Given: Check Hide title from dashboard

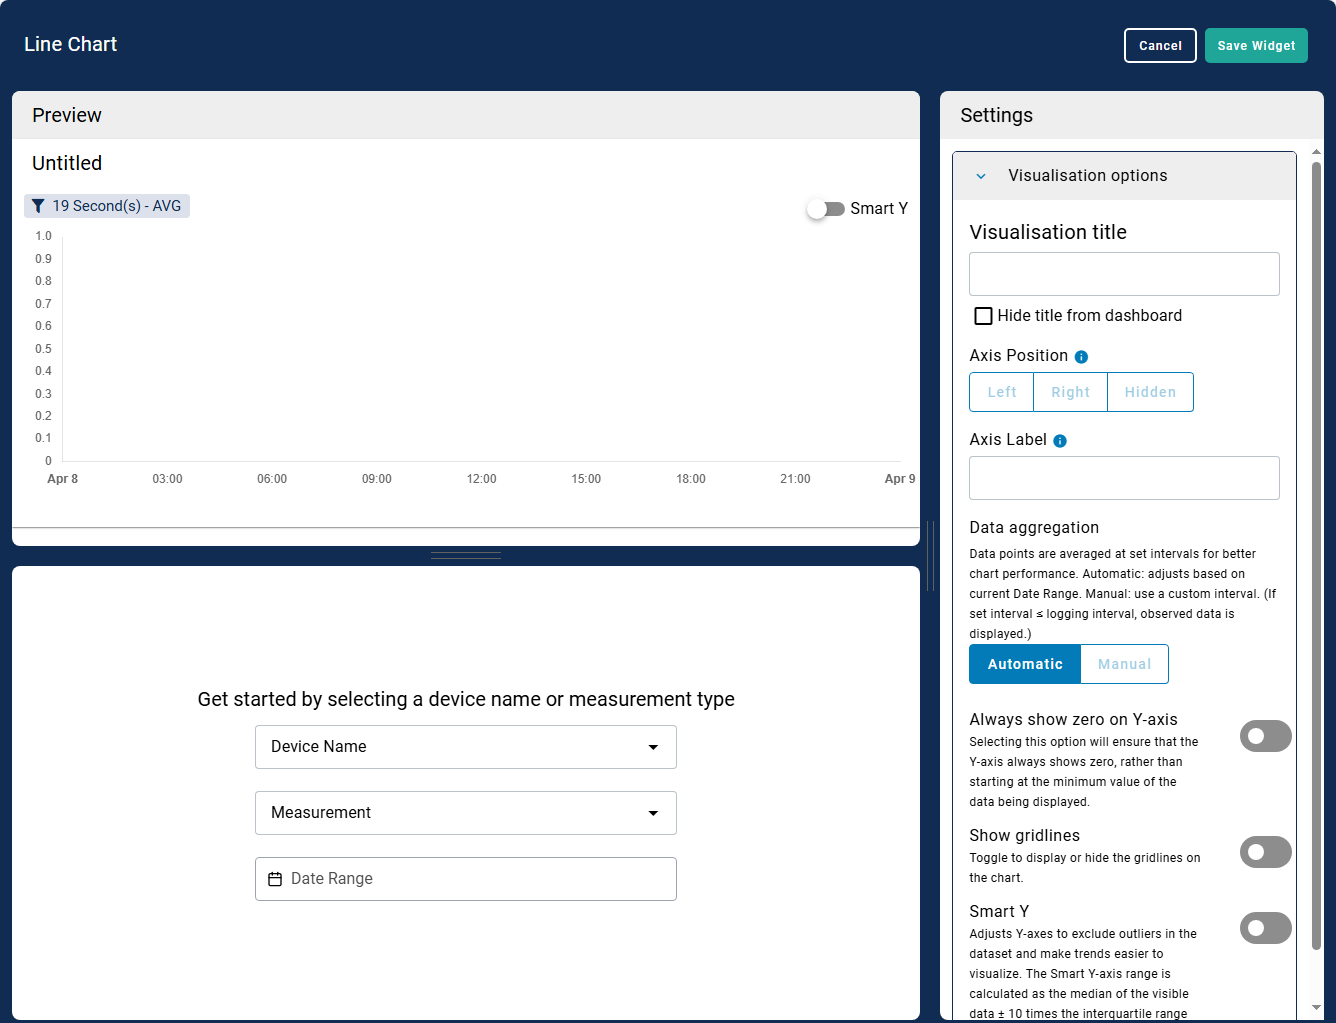Looking at the screenshot, I should coord(984,316).
